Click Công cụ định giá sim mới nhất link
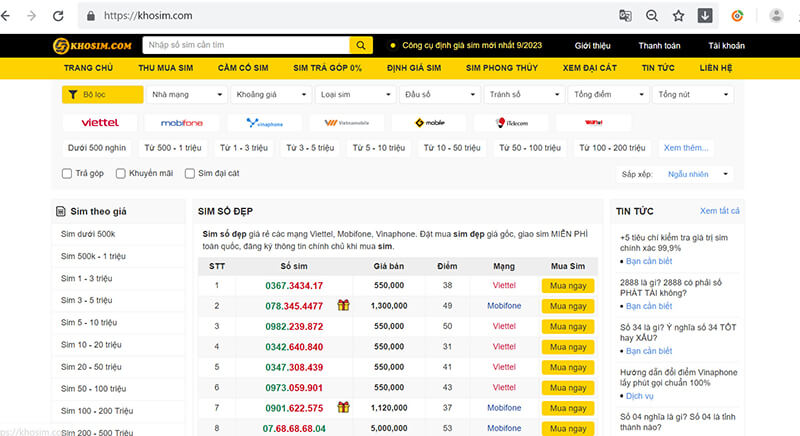The image size is (800, 436). [472, 45]
